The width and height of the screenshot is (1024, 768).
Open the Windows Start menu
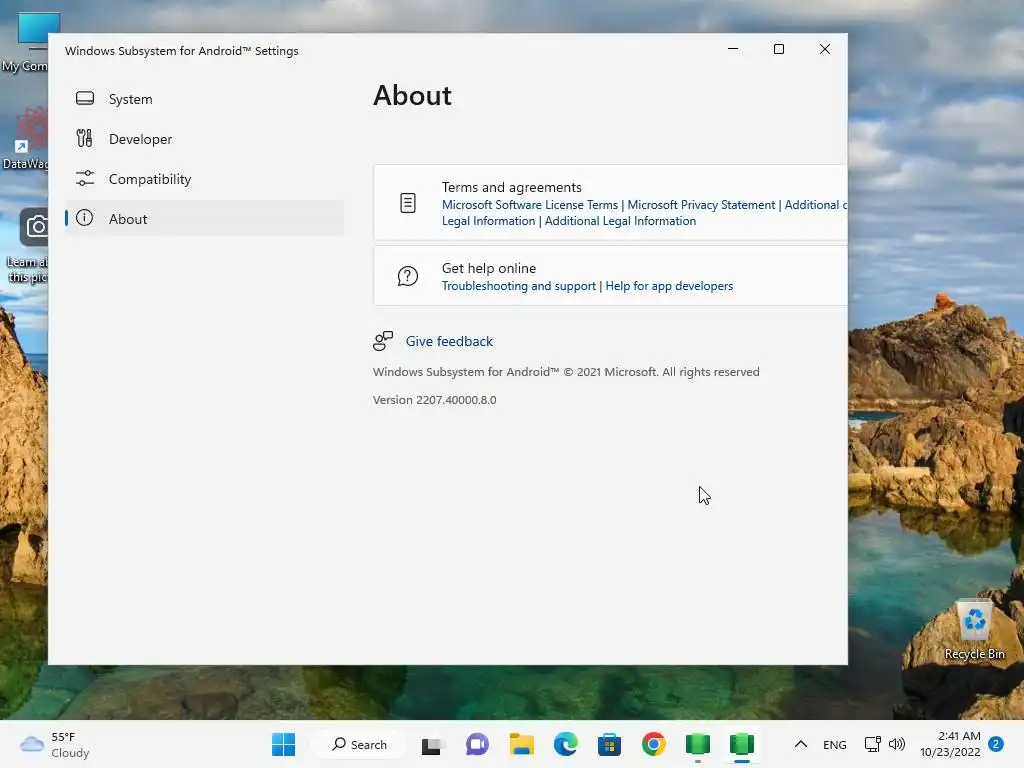(x=283, y=744)
